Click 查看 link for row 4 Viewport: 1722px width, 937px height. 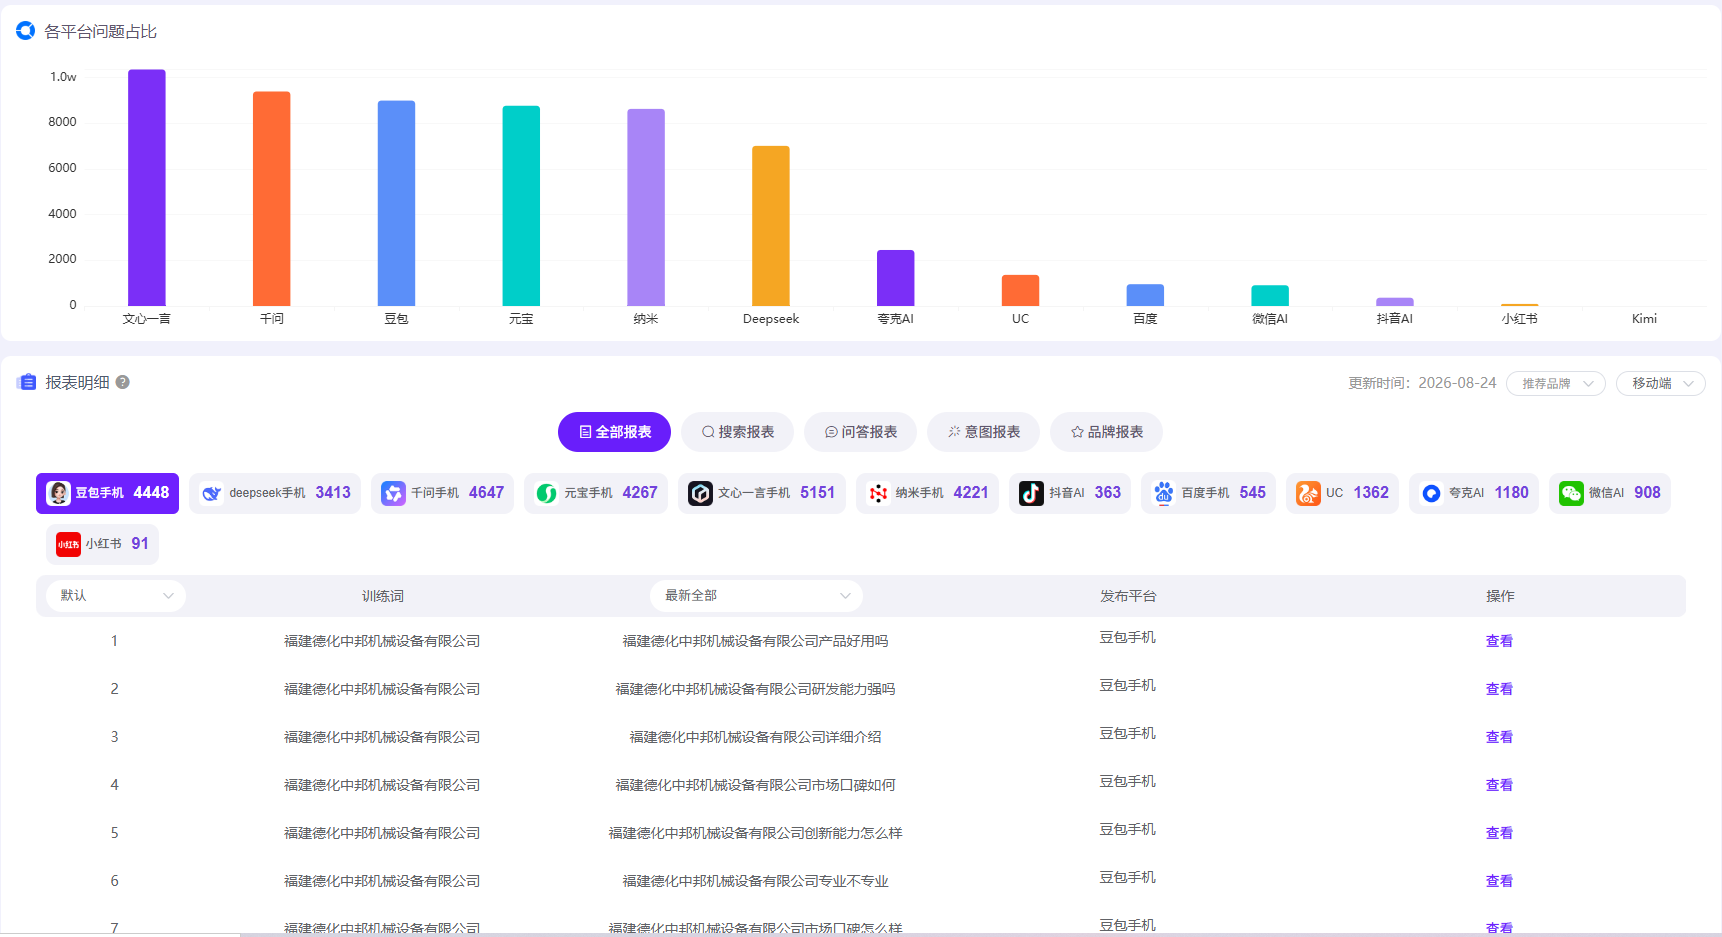[x=1499, y=785]
